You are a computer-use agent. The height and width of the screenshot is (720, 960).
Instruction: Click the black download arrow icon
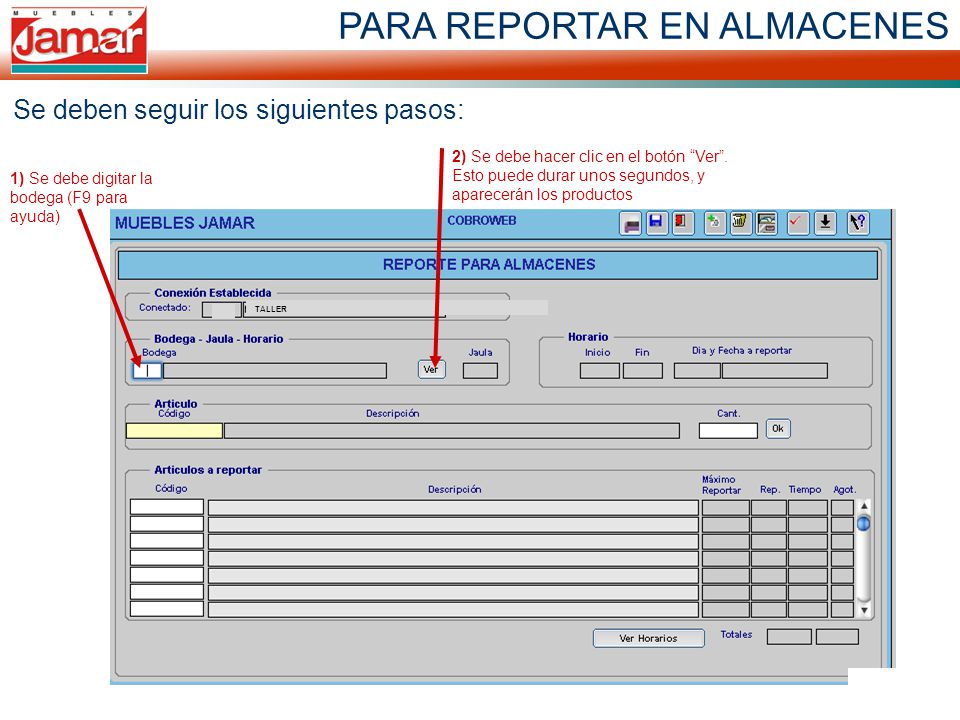(825, 223)
